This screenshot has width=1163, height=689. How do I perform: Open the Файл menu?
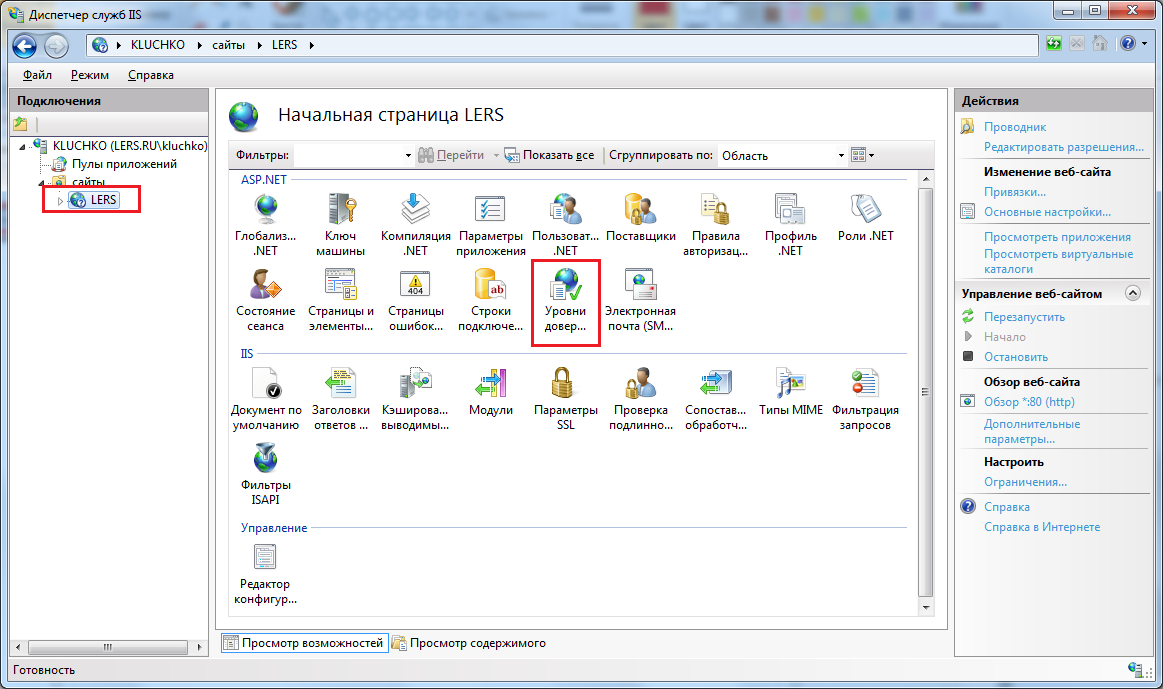point(37,75)
